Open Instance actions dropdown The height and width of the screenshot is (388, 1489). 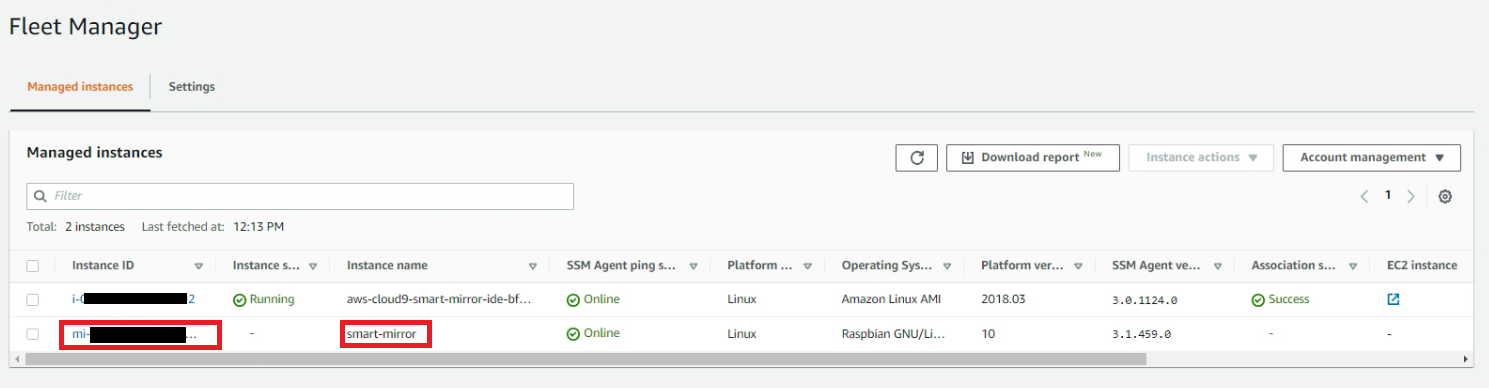(1201, 158)
